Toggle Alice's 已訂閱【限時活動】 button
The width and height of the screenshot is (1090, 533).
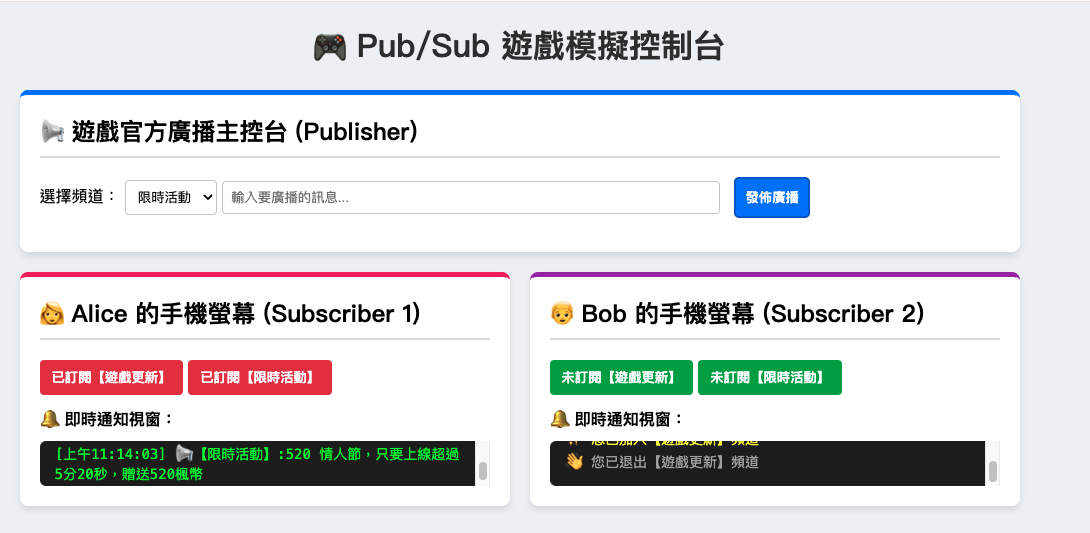pos(260,377)
